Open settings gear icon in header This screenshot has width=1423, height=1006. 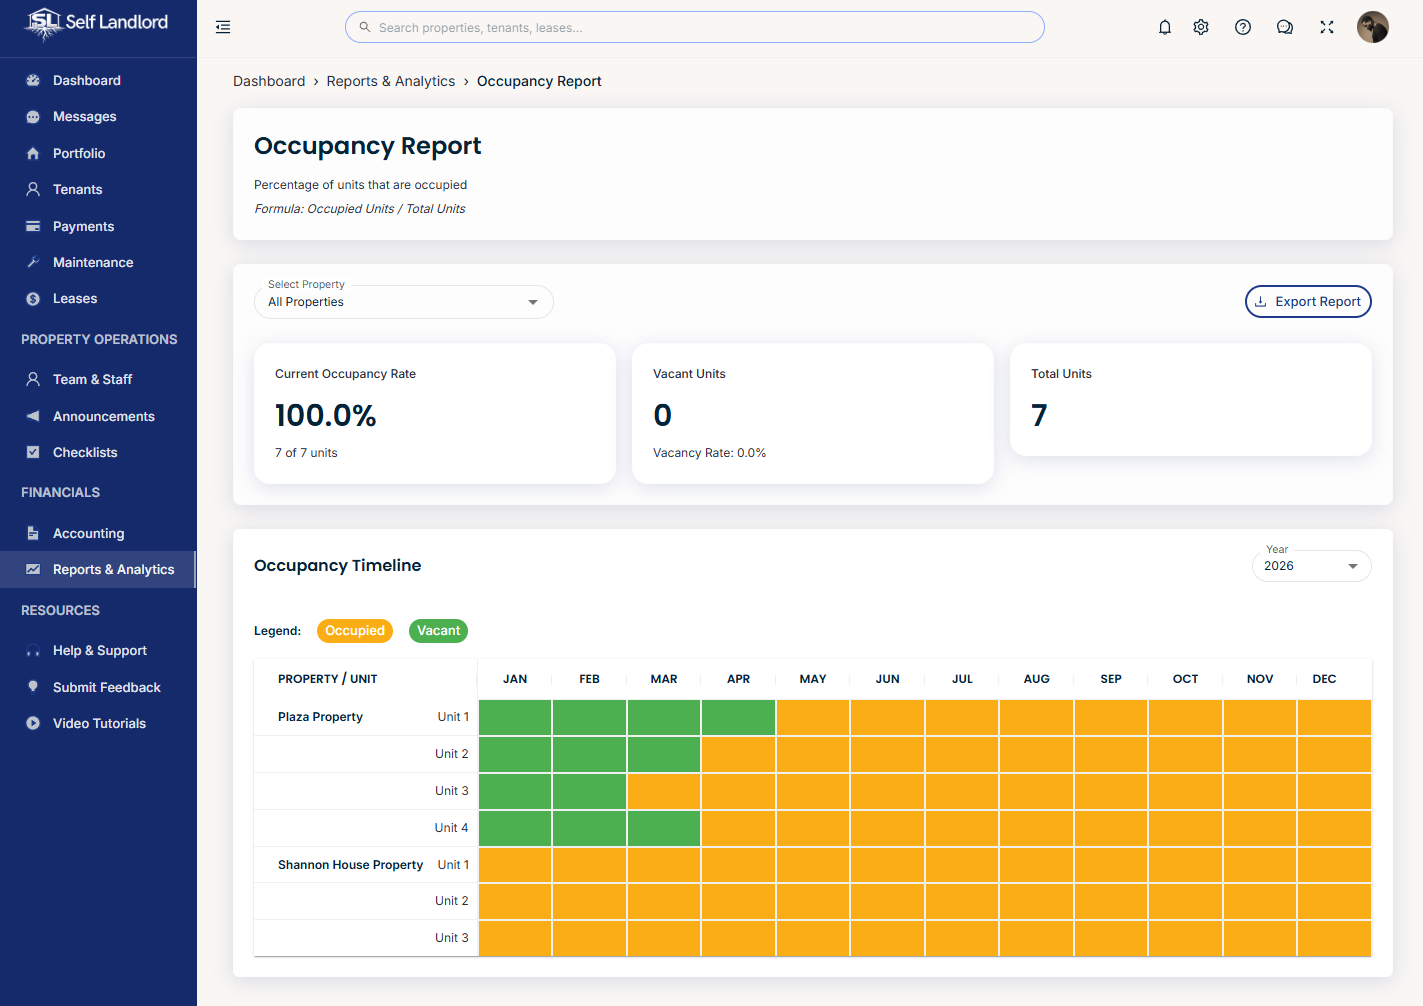[1201, 27]
